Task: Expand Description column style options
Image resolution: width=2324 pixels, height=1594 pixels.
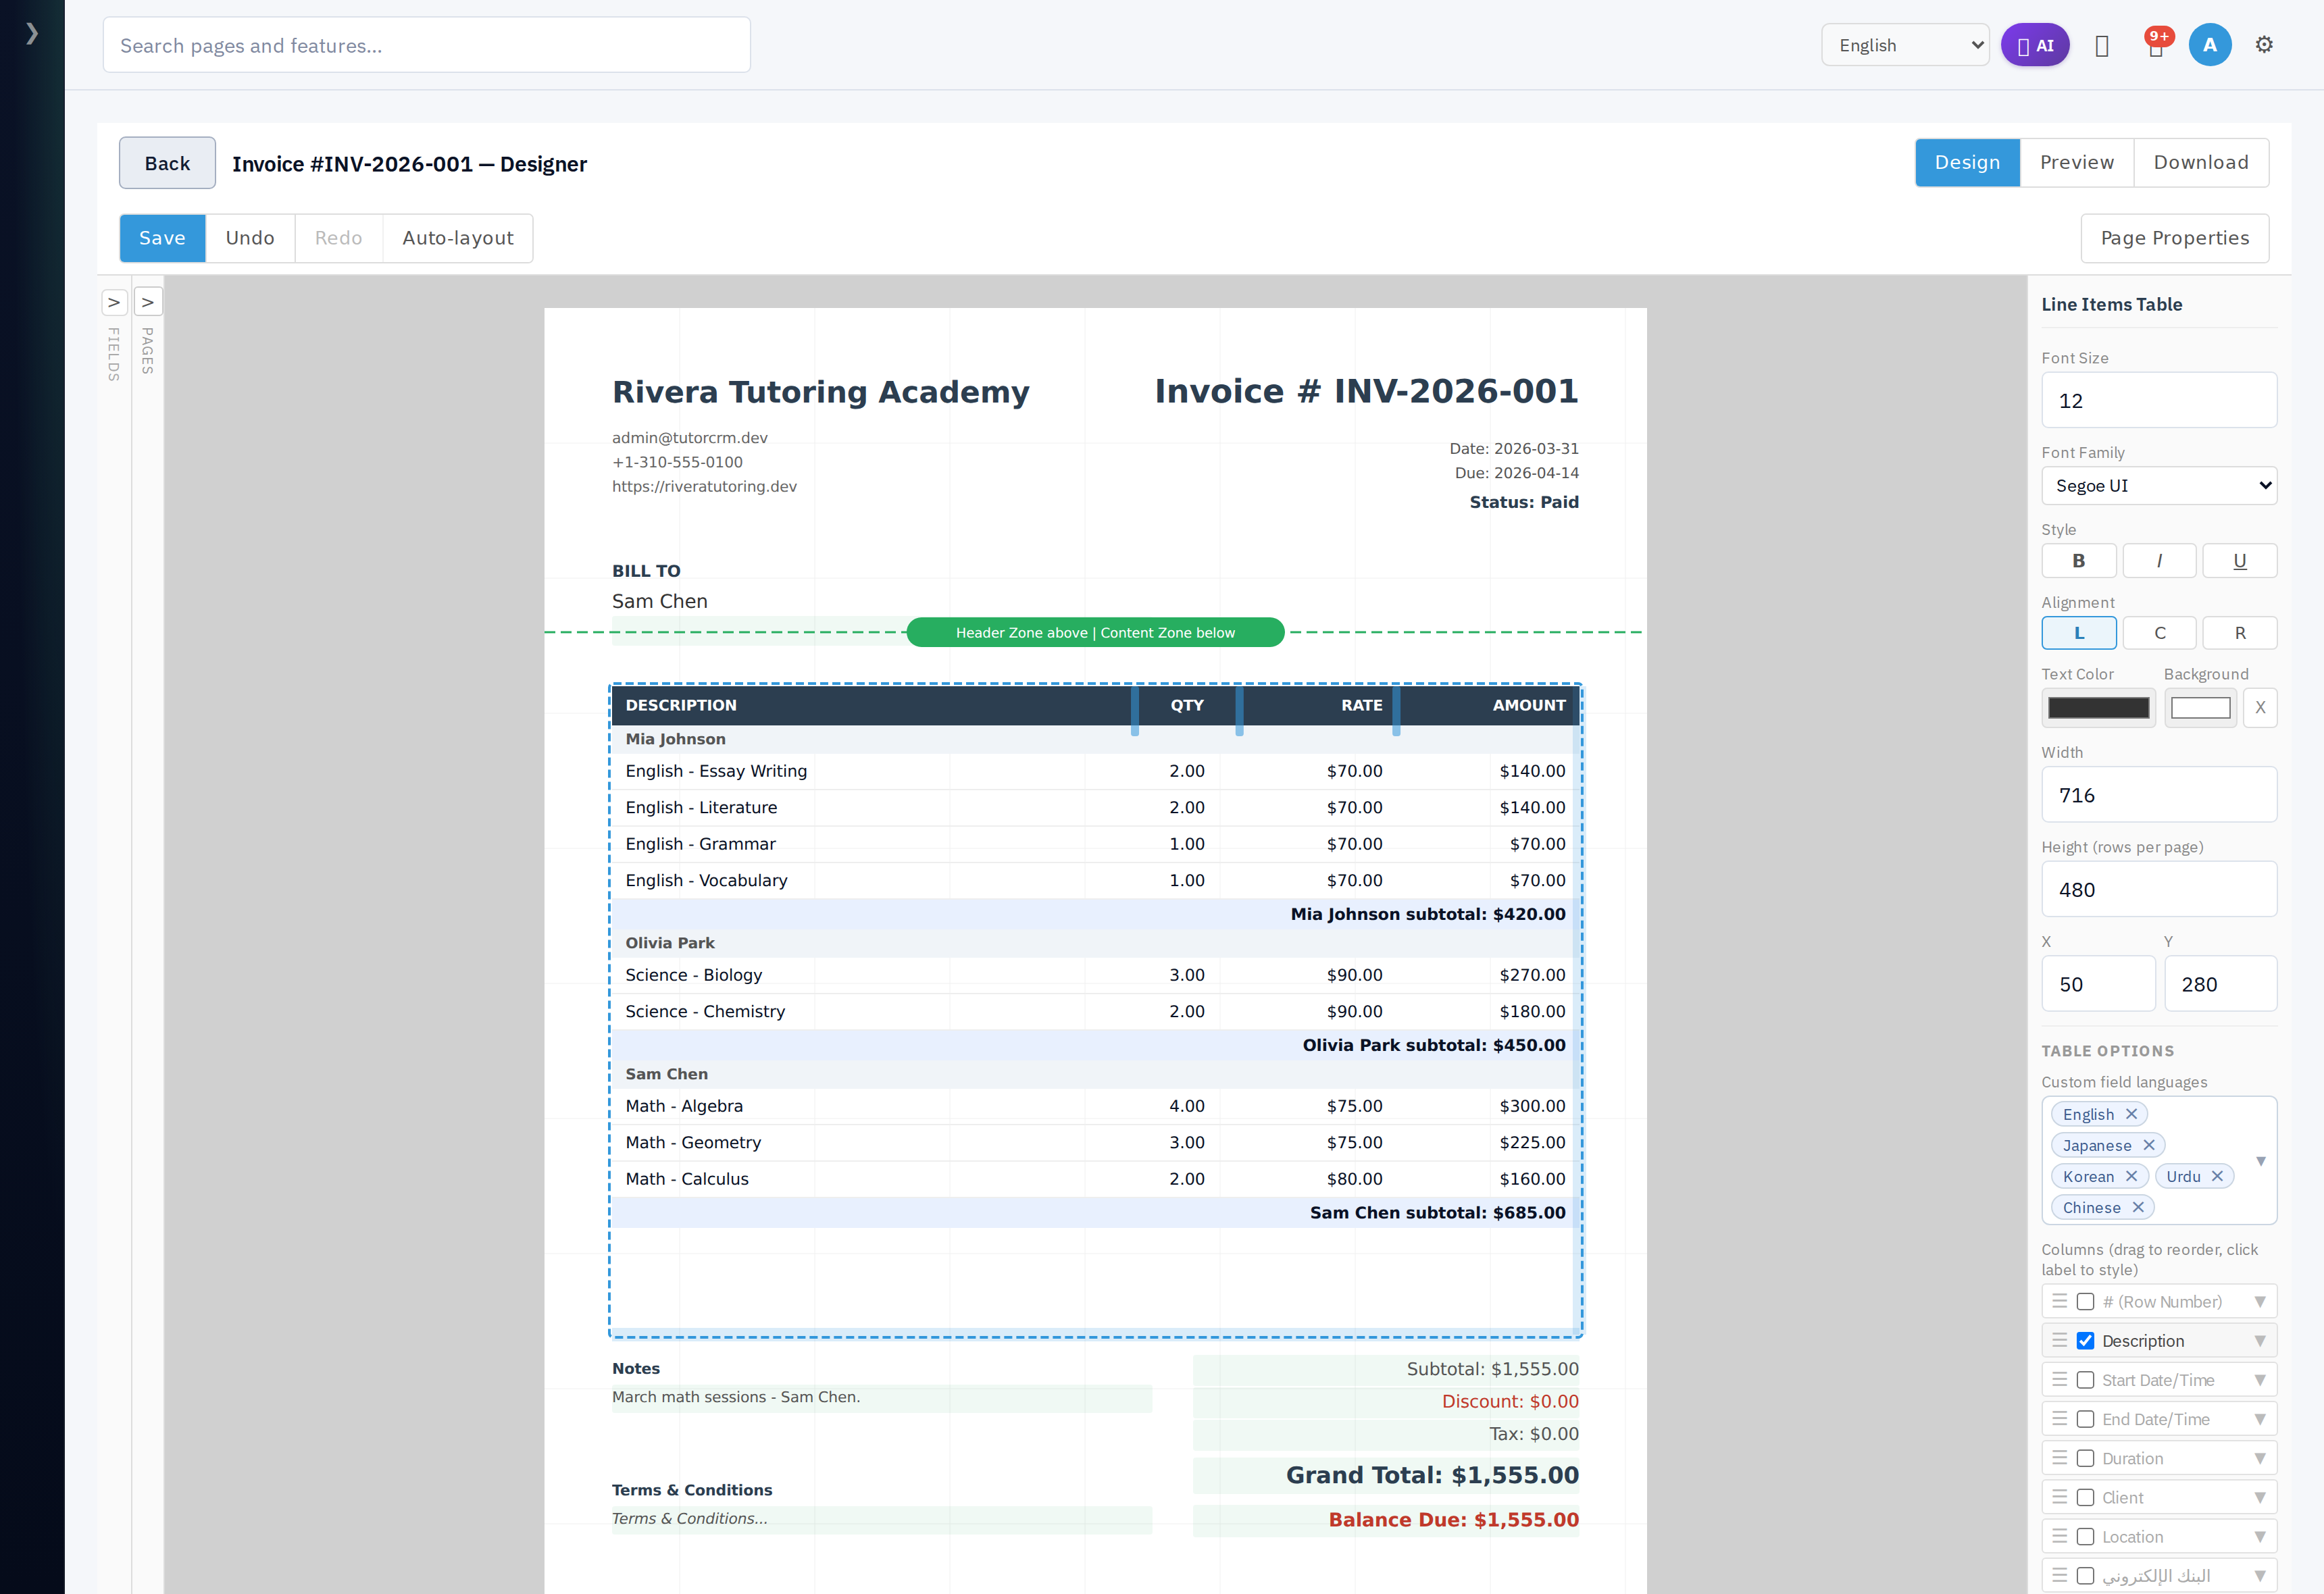Action: point(2260,1341)
